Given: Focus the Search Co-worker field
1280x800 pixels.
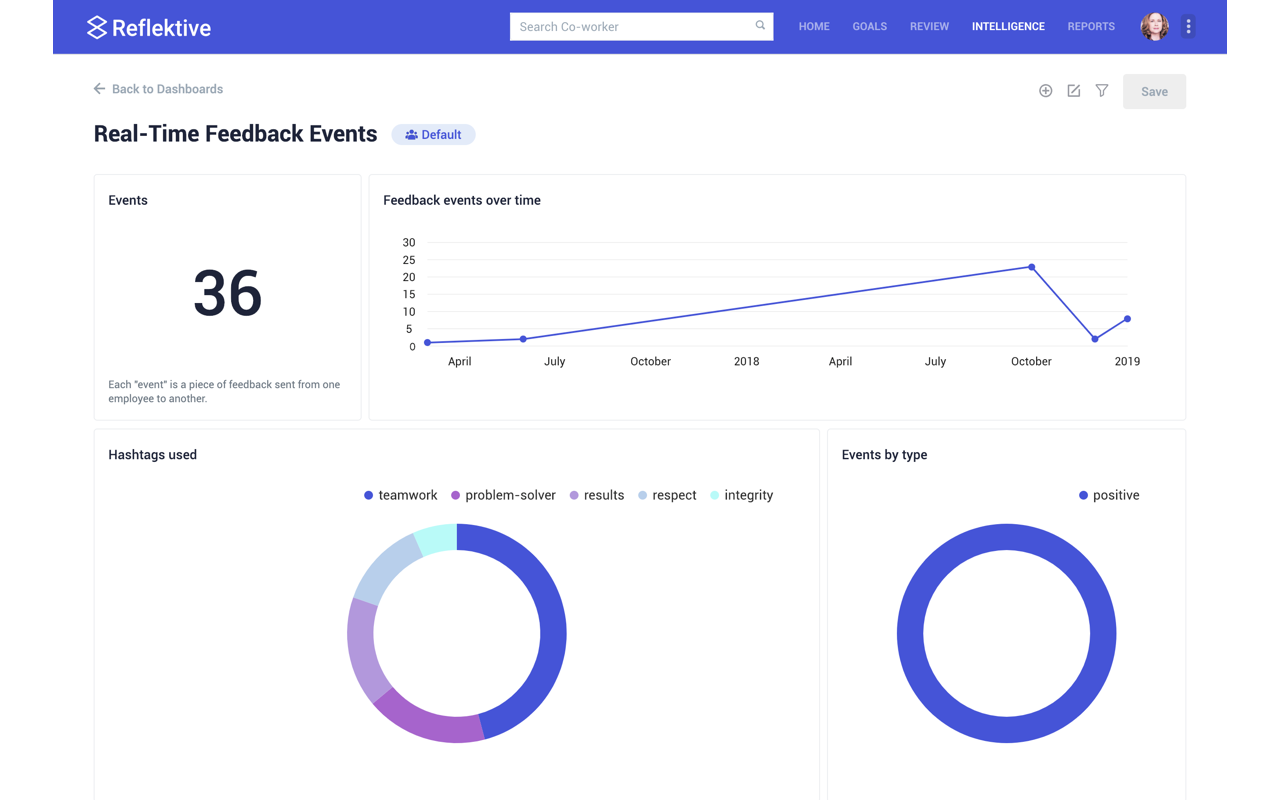Looking at the screenshot, I should [630, 27].
